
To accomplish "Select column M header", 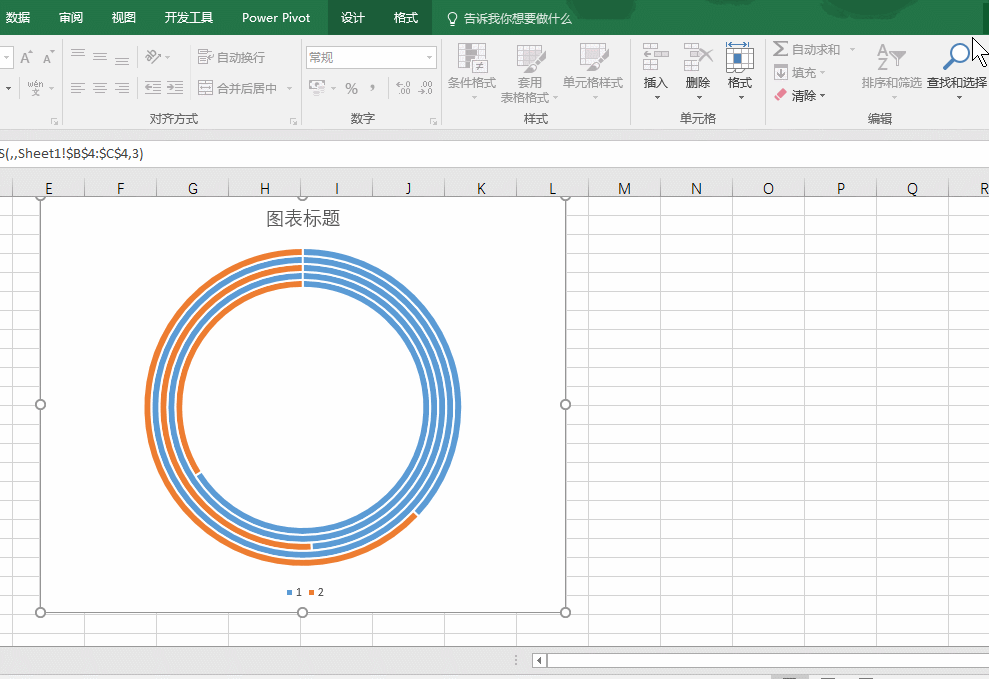I will click(x=624, y=189).
